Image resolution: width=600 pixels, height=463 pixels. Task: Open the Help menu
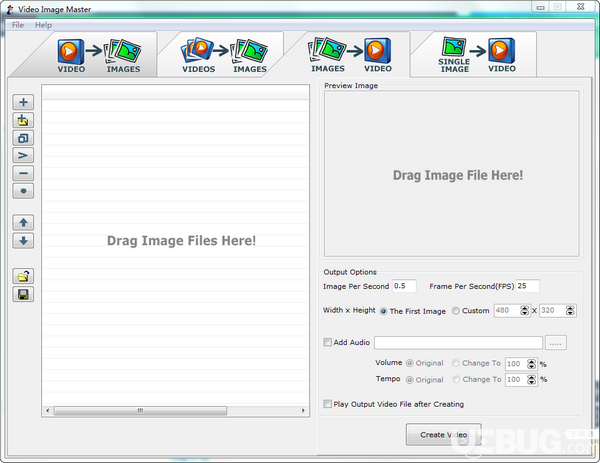point(43,25)
